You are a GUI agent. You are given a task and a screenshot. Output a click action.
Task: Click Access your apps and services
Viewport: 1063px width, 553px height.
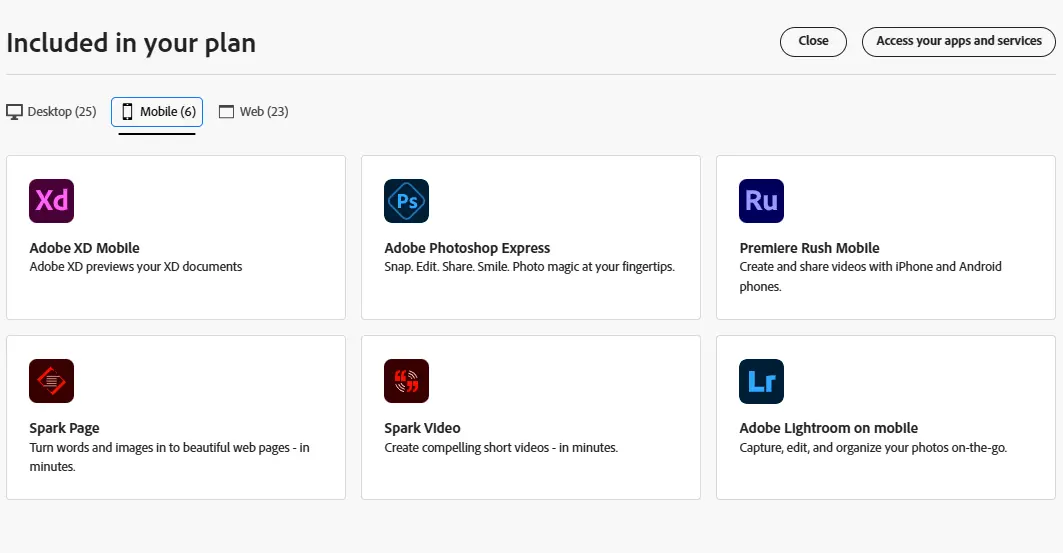(959, 41)
